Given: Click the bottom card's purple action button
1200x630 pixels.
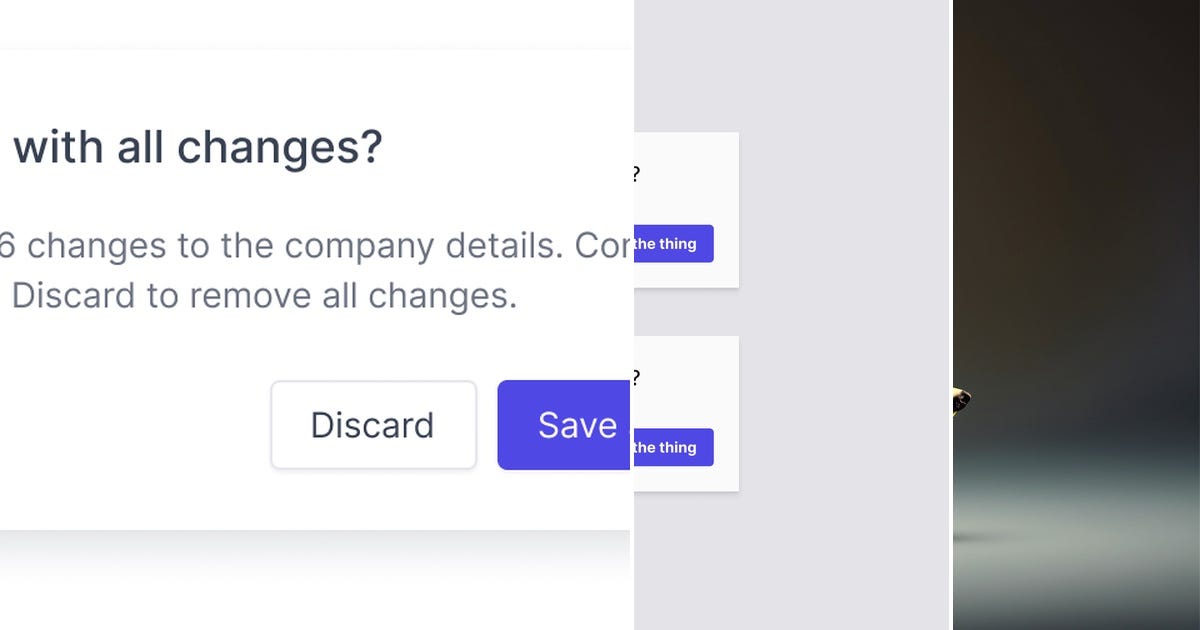Looking at the screenshot, I should coord(680,448).
